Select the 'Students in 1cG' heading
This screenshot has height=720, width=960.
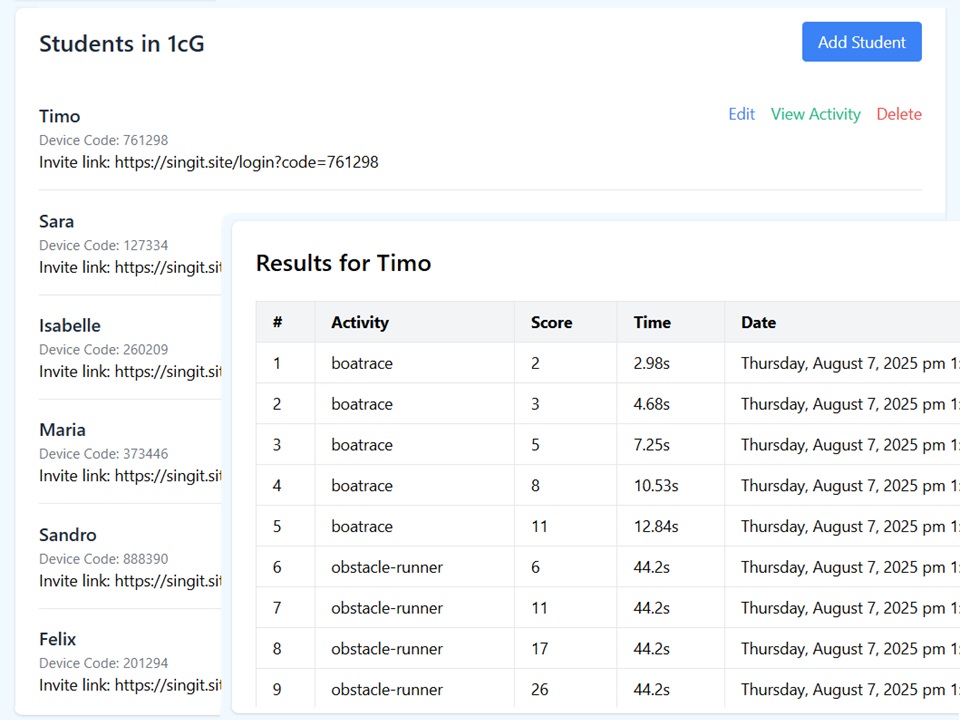[x=122, y=43]
